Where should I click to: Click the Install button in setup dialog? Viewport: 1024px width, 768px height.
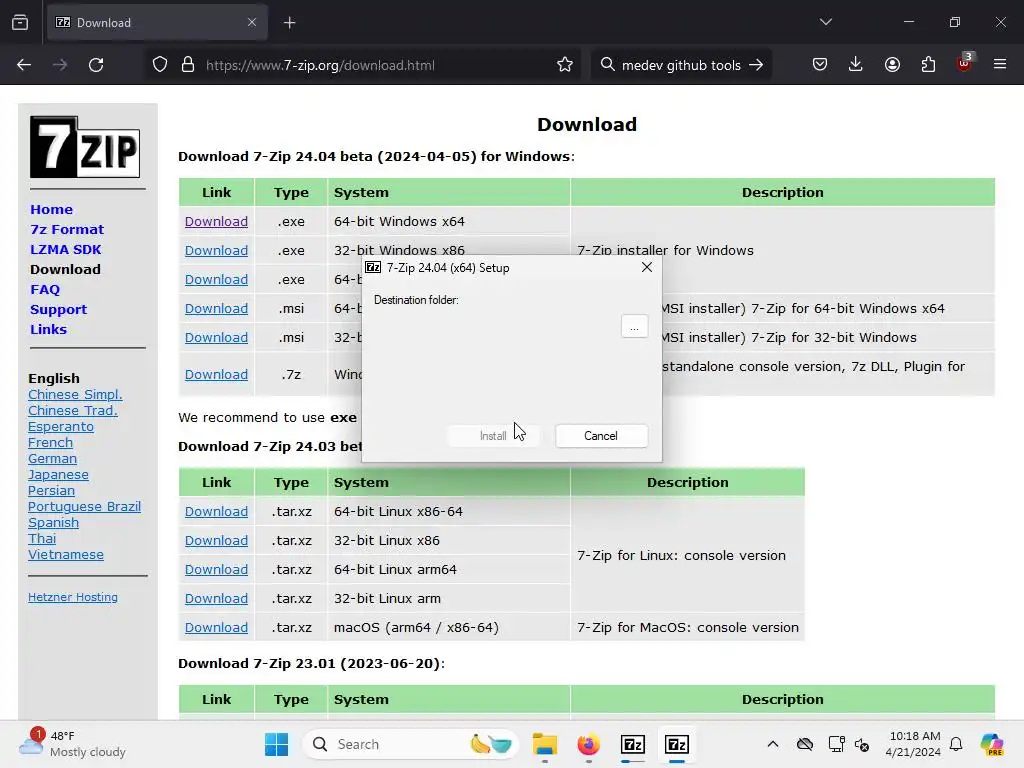pyautogui.click(x=493, y=436)
